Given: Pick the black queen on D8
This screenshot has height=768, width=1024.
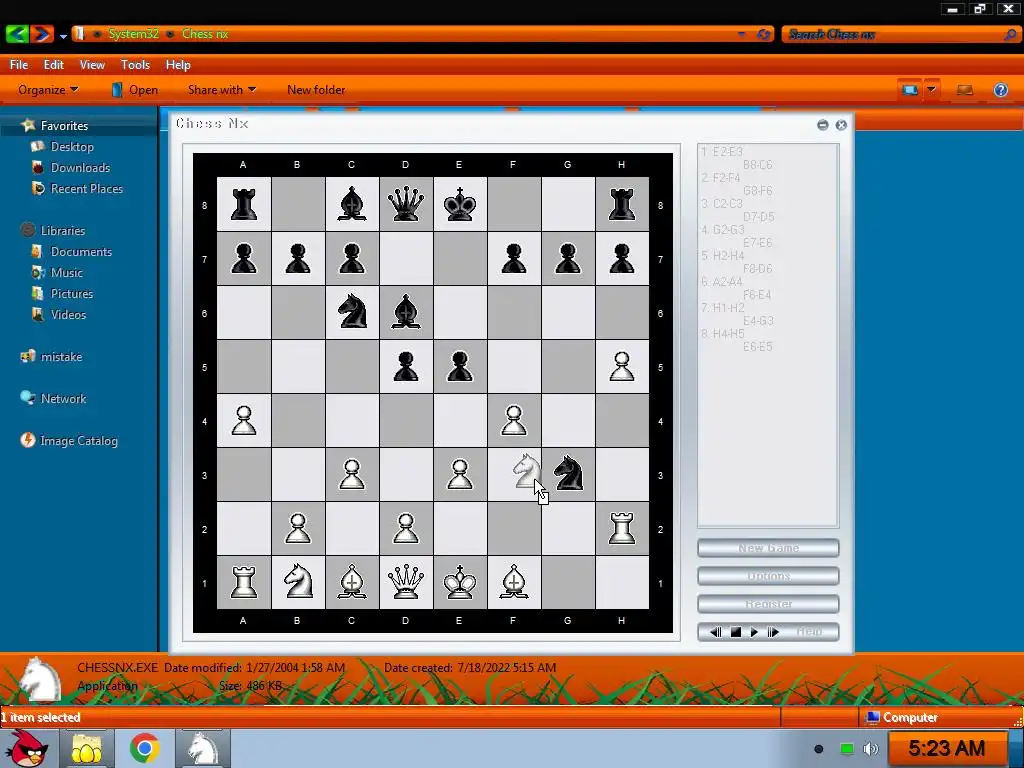Looking at the screenshot, I should pos(406,204).
